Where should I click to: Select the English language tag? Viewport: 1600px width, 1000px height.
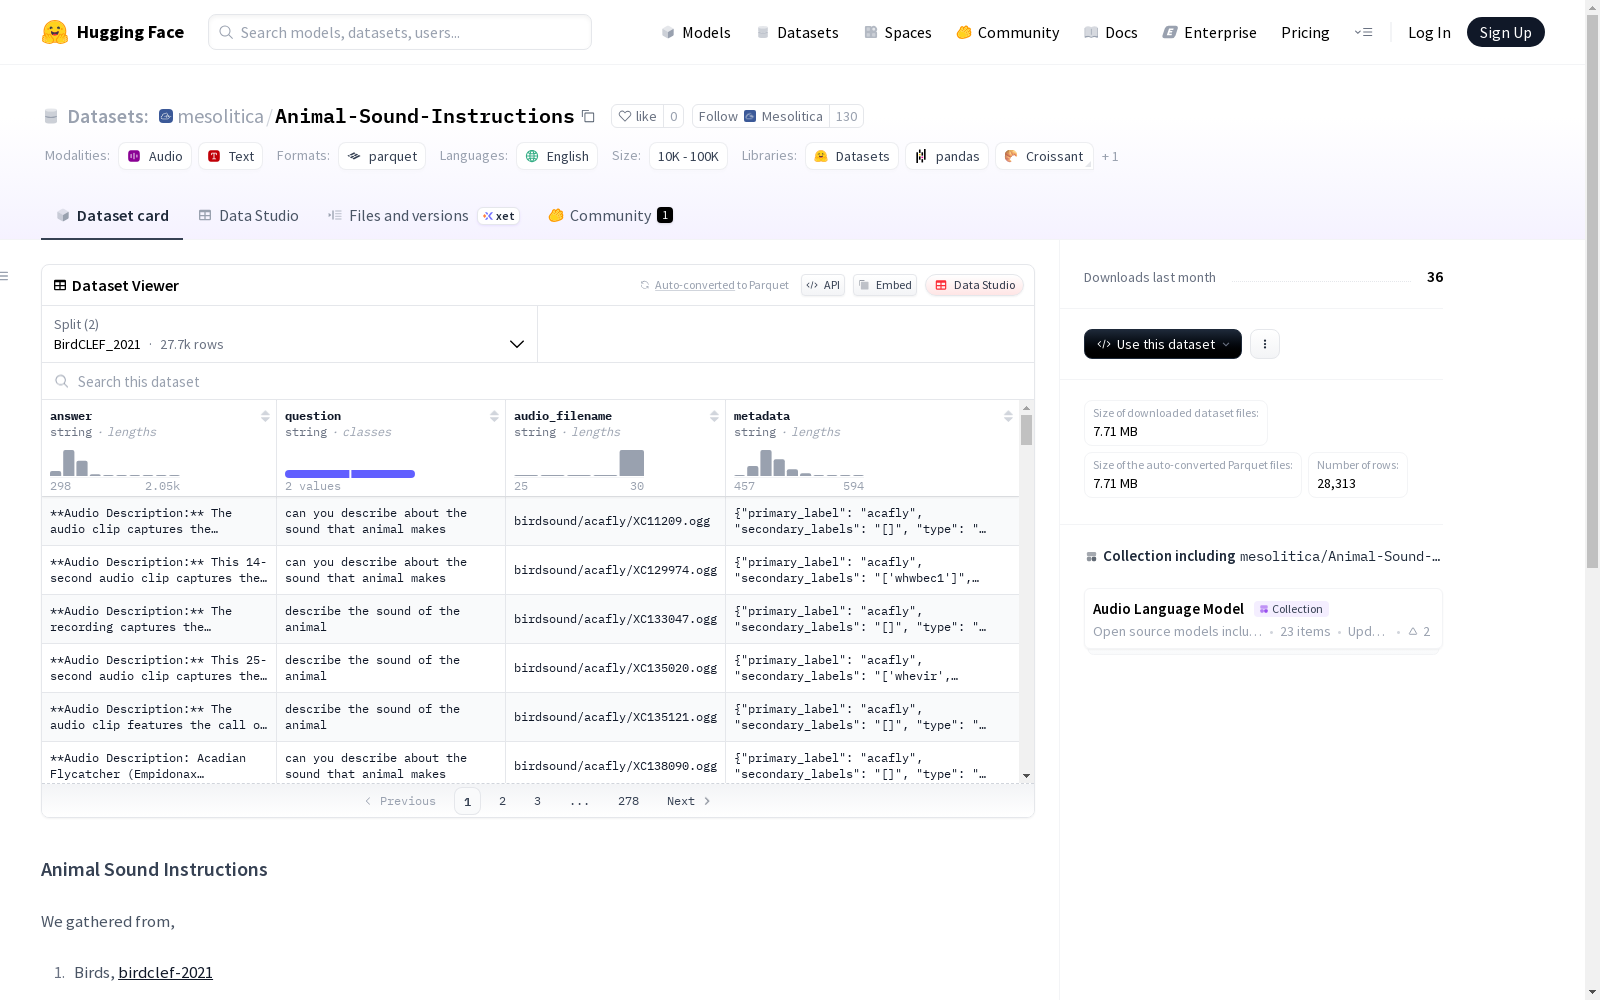click(557, 156)
